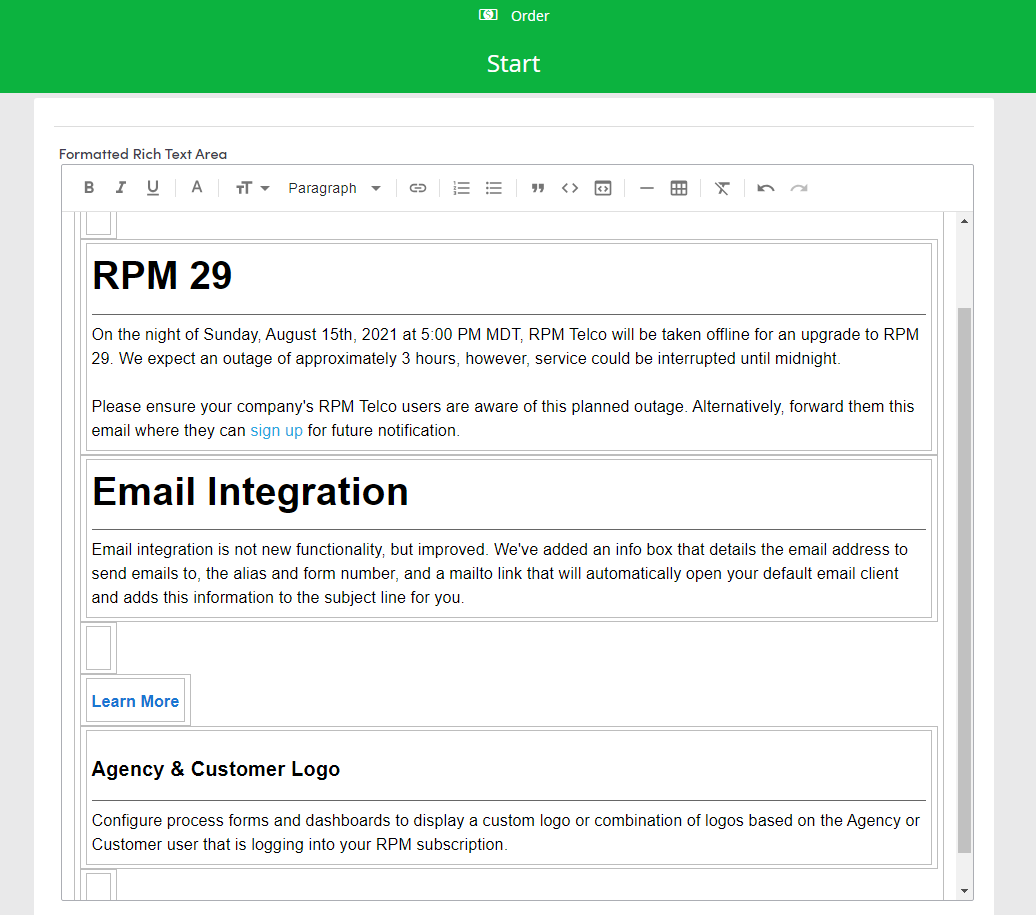
Task: Click the 'Formatted Rich Text Area' label
Action: (143, 154)
